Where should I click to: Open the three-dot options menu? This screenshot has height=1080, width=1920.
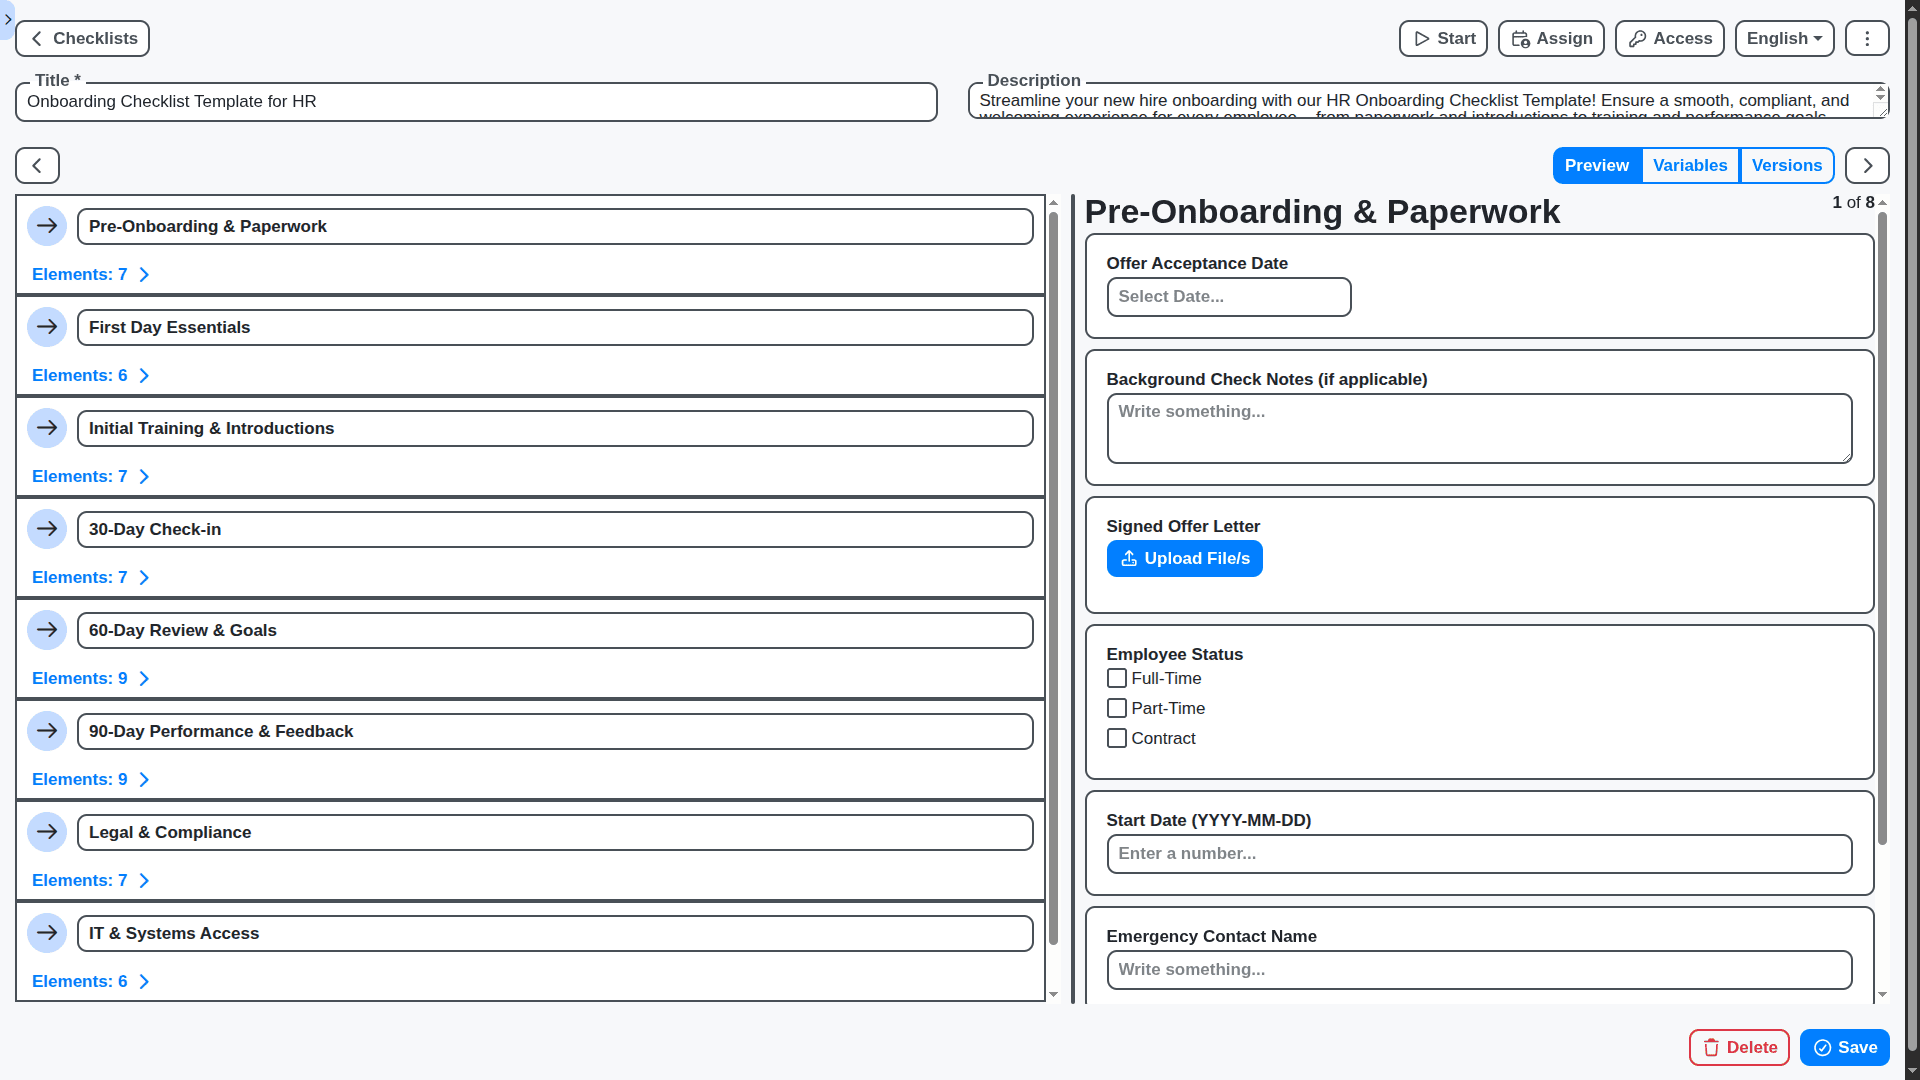pos(1866,38)
